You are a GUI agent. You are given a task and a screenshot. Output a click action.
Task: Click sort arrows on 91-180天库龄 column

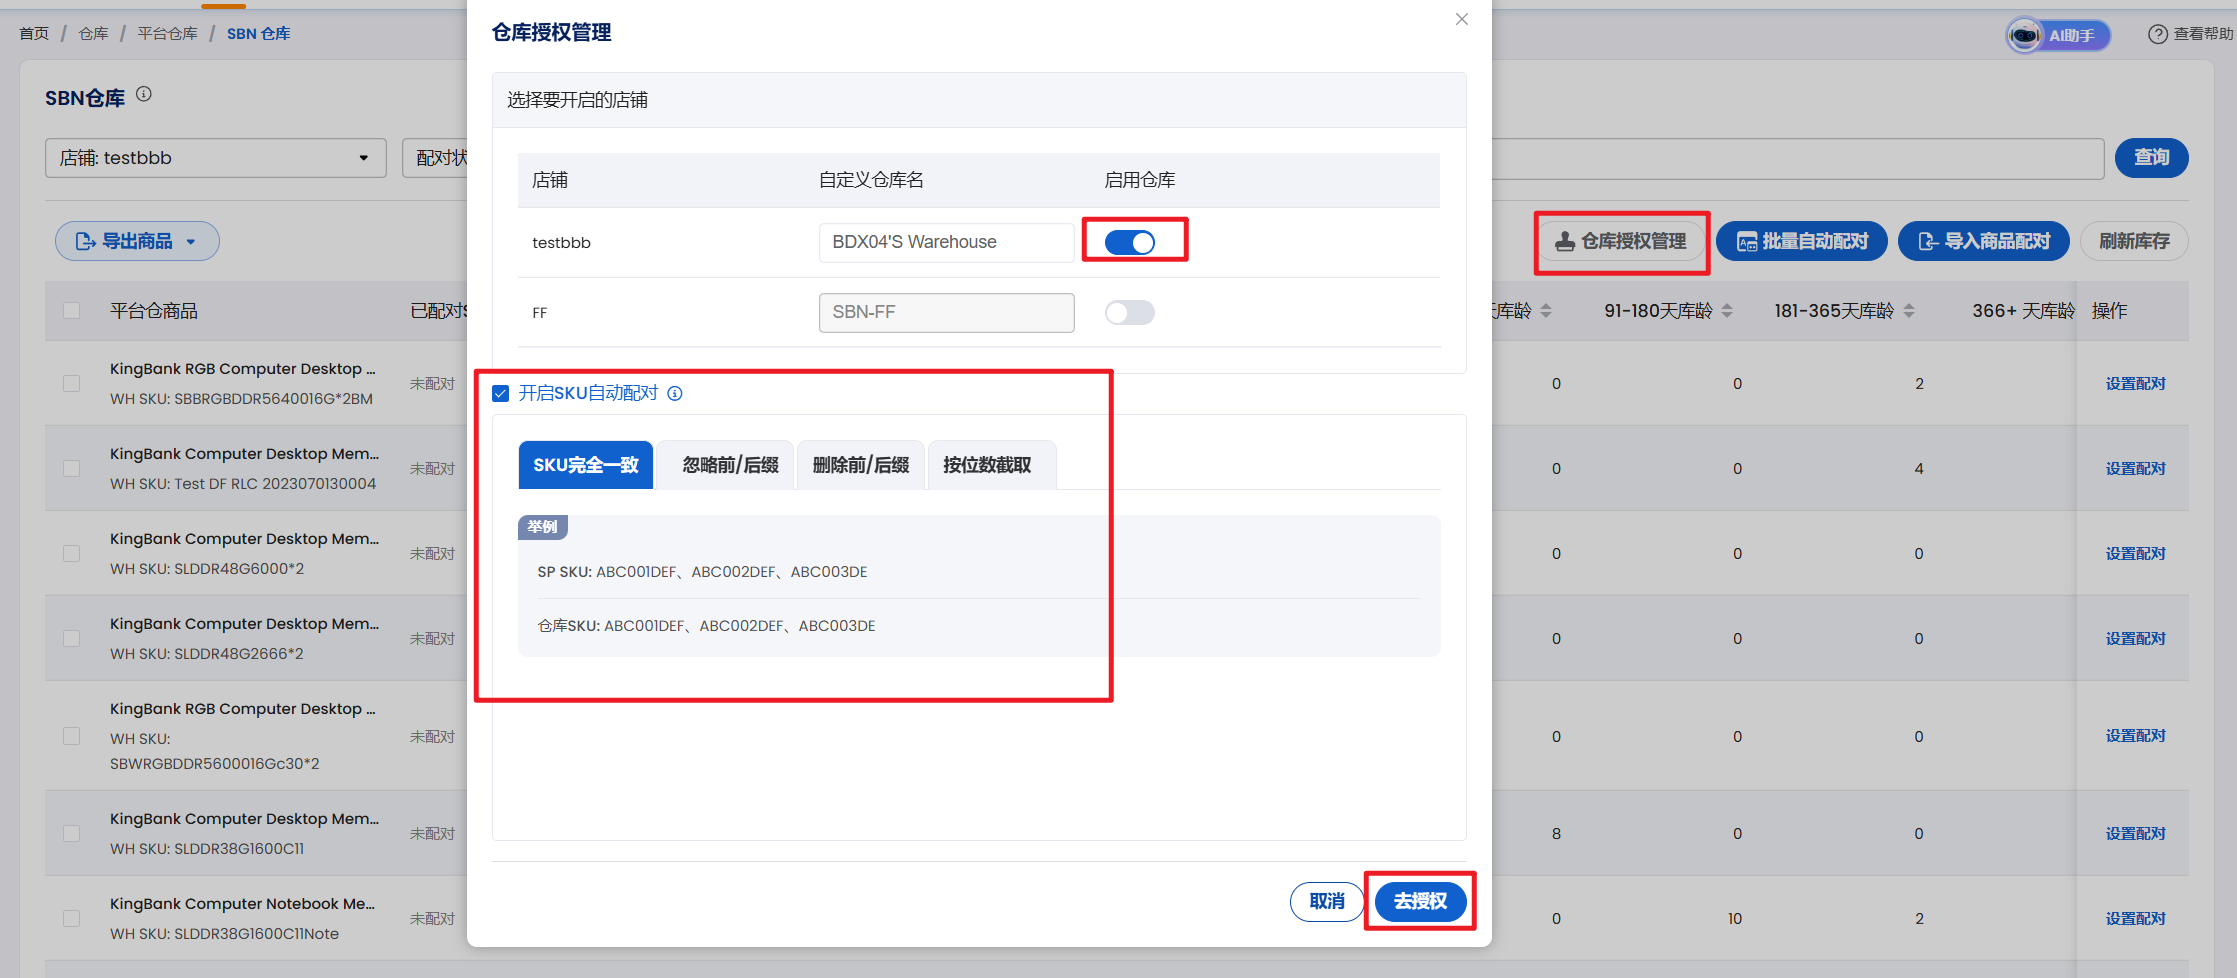pos(1727,311)
